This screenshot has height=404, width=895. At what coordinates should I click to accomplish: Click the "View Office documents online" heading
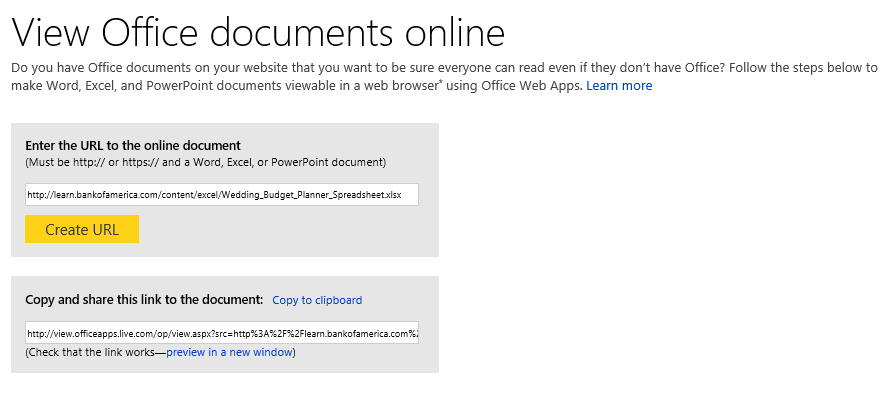click(x=258, y=33)
